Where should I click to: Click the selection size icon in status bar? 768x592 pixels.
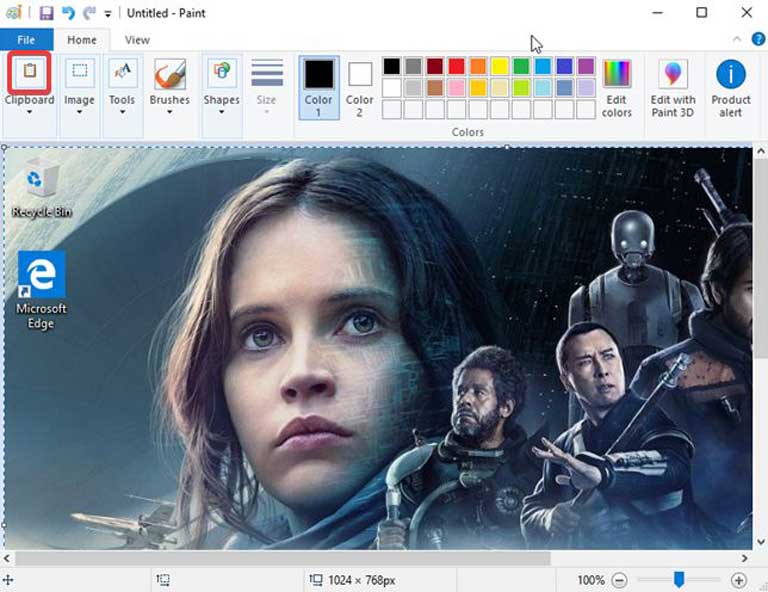pyautogui.click(x=163, y=580)
